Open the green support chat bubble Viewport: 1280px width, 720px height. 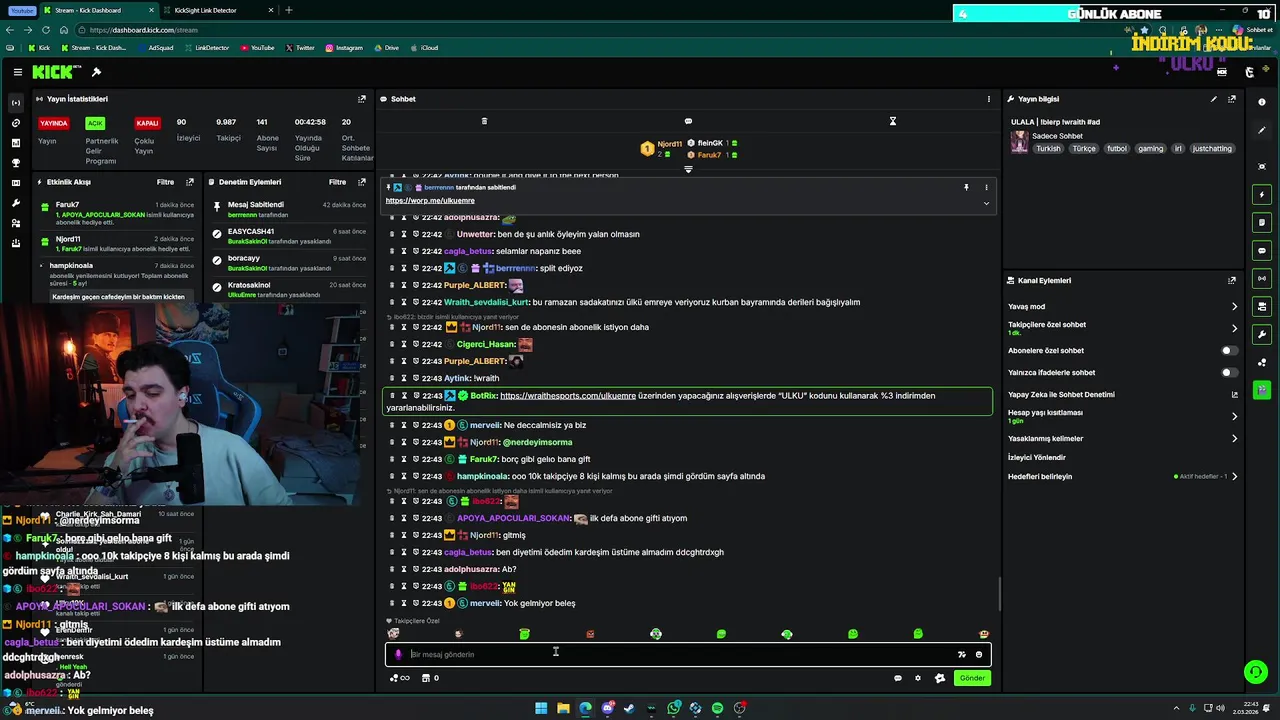(x=1255, y=671)
